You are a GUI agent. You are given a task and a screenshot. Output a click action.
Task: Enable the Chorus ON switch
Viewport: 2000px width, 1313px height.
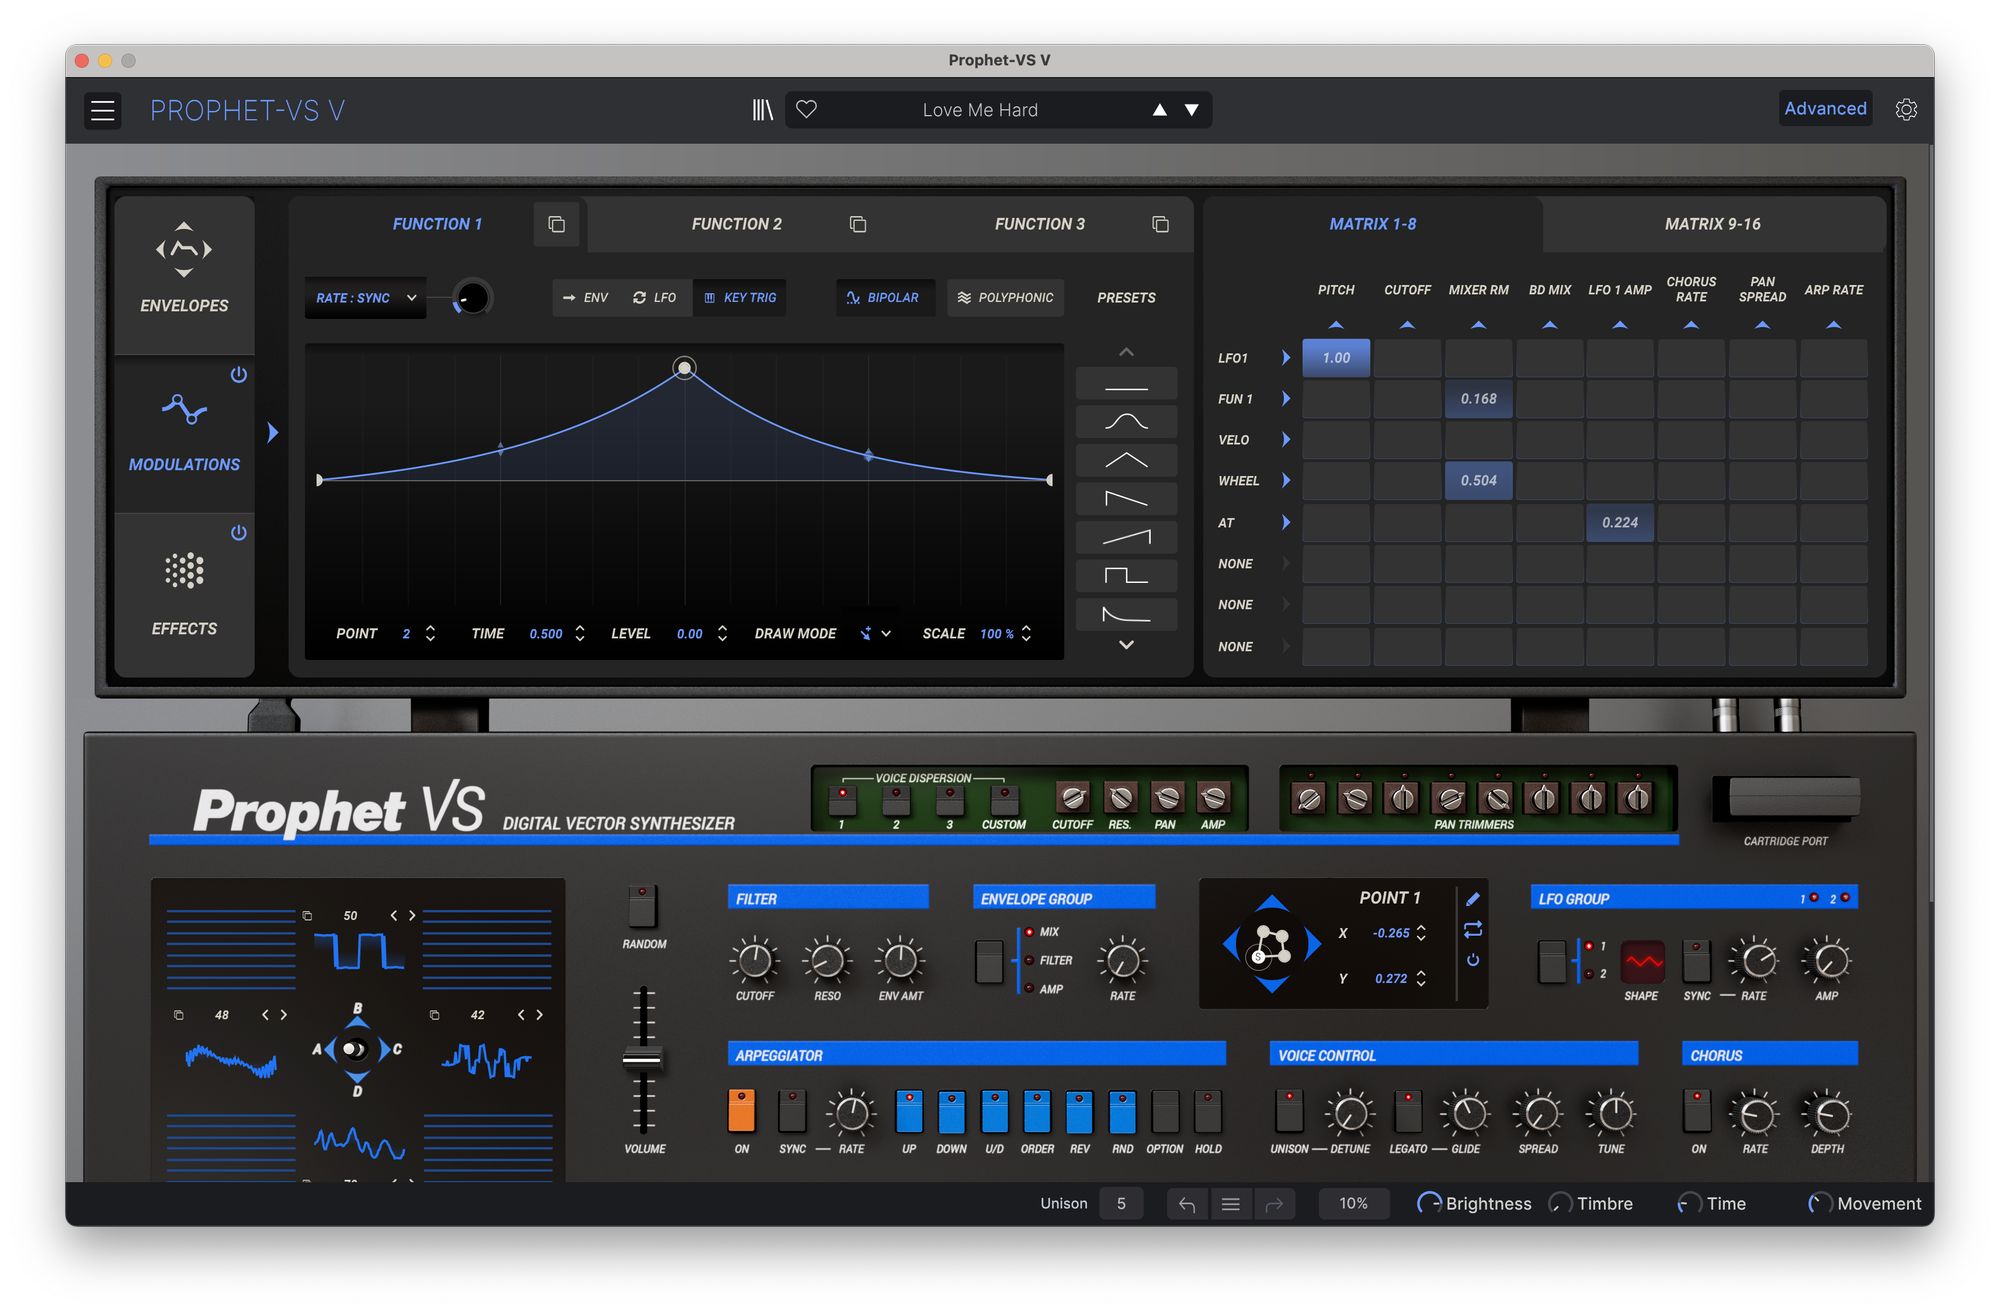coord(1697,1110)
